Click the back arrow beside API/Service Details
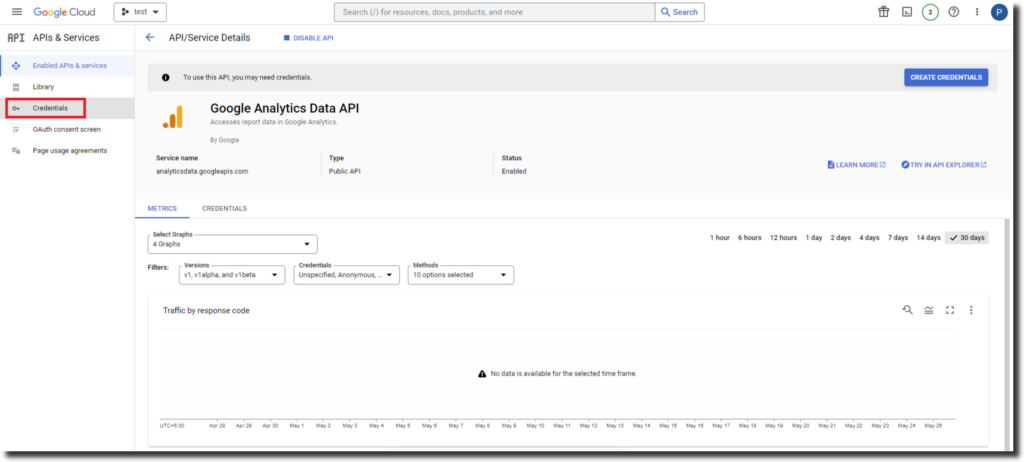The height and width of the screenshot is (462, 1024). pos(150,38)
